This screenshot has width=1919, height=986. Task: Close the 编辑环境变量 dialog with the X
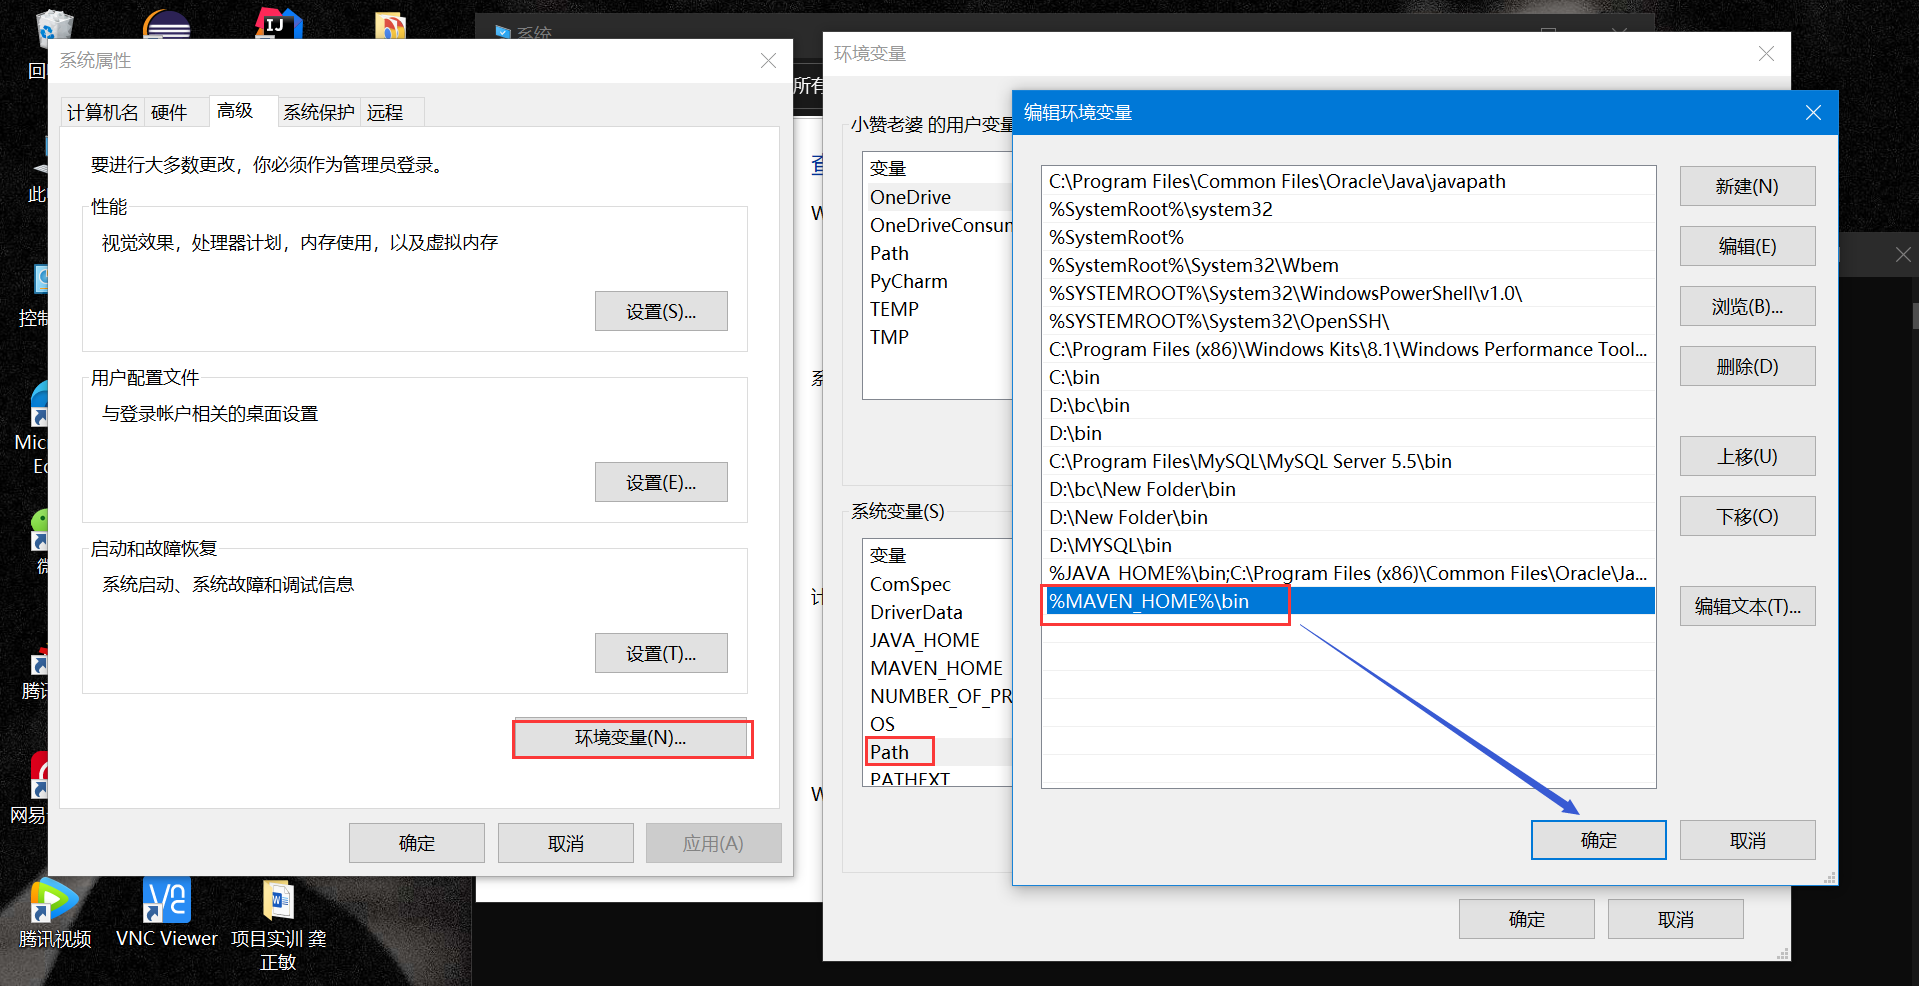point(1813,113)
